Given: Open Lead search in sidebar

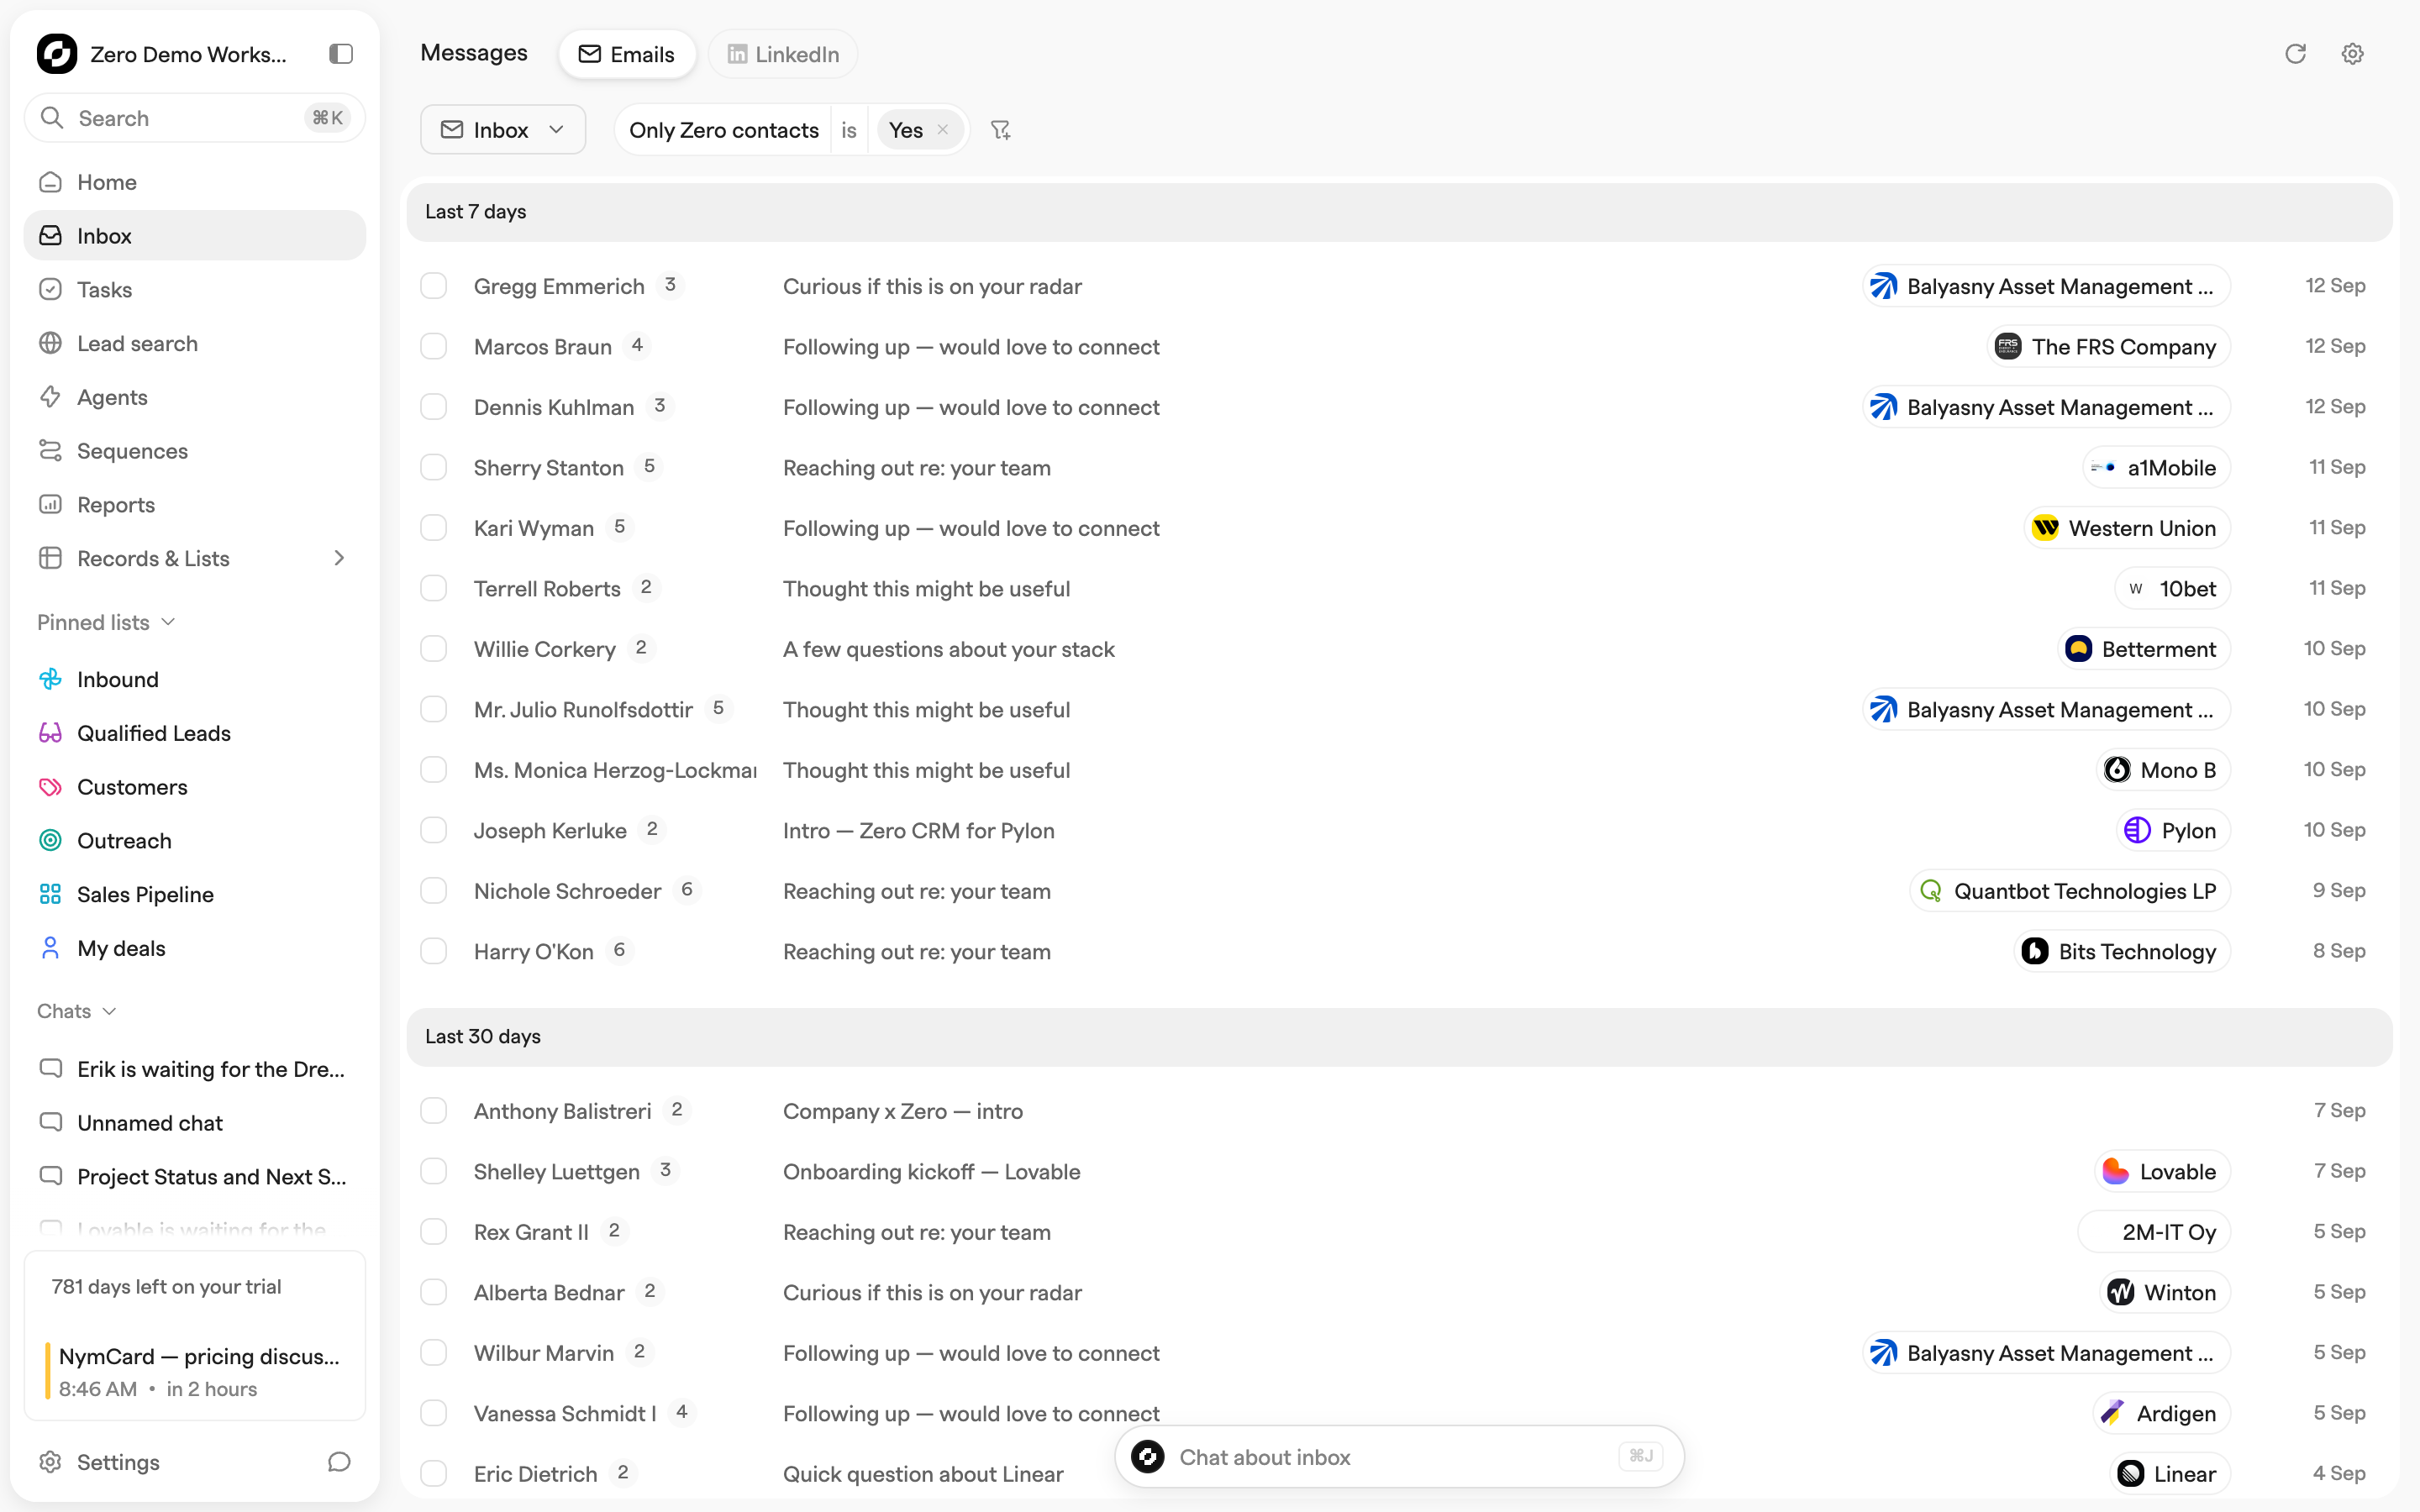Looking at the screenshot, I should click(x=195, y=343).
